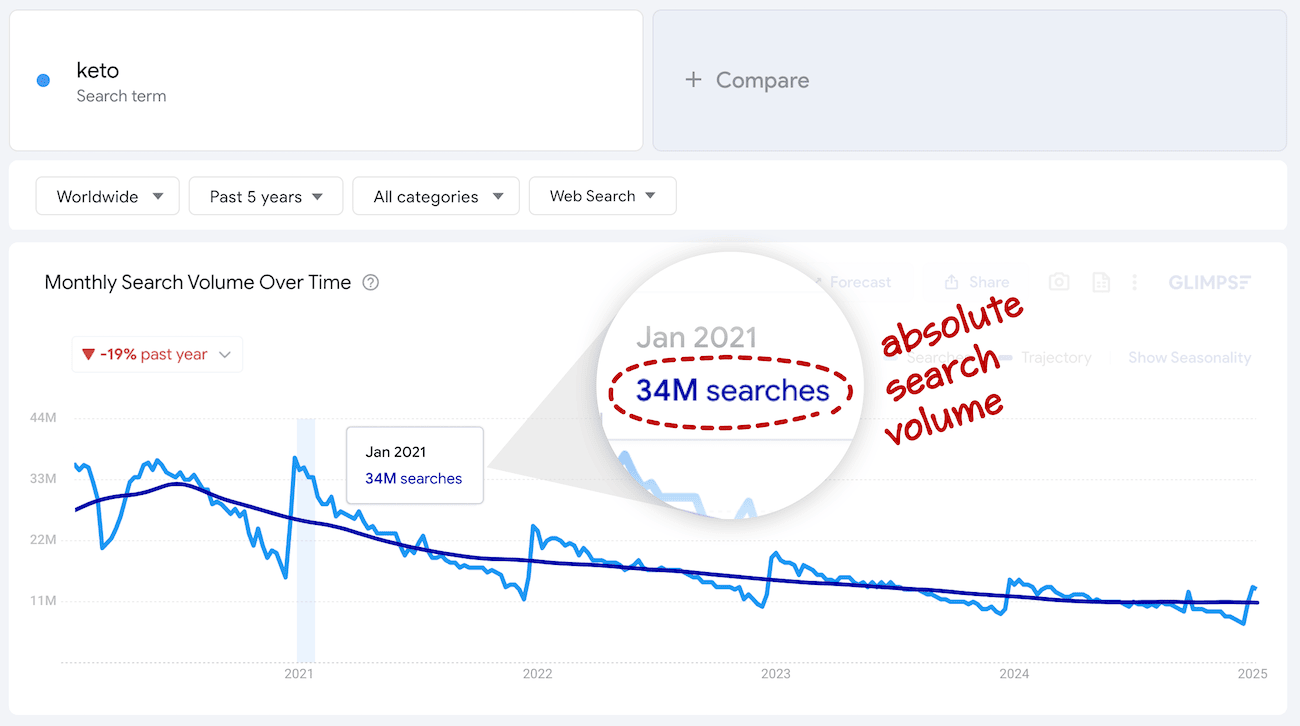Export data with the spreadsheet file icon
The width and height of the screenshot is (1300, 726).
click(1101, 282)
